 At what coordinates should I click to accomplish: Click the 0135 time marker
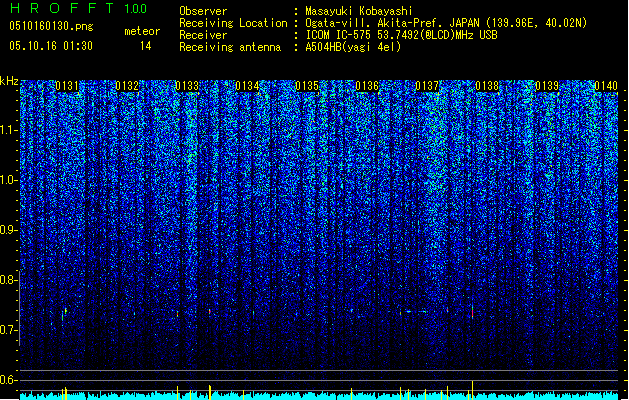click(x=307, y=86)
